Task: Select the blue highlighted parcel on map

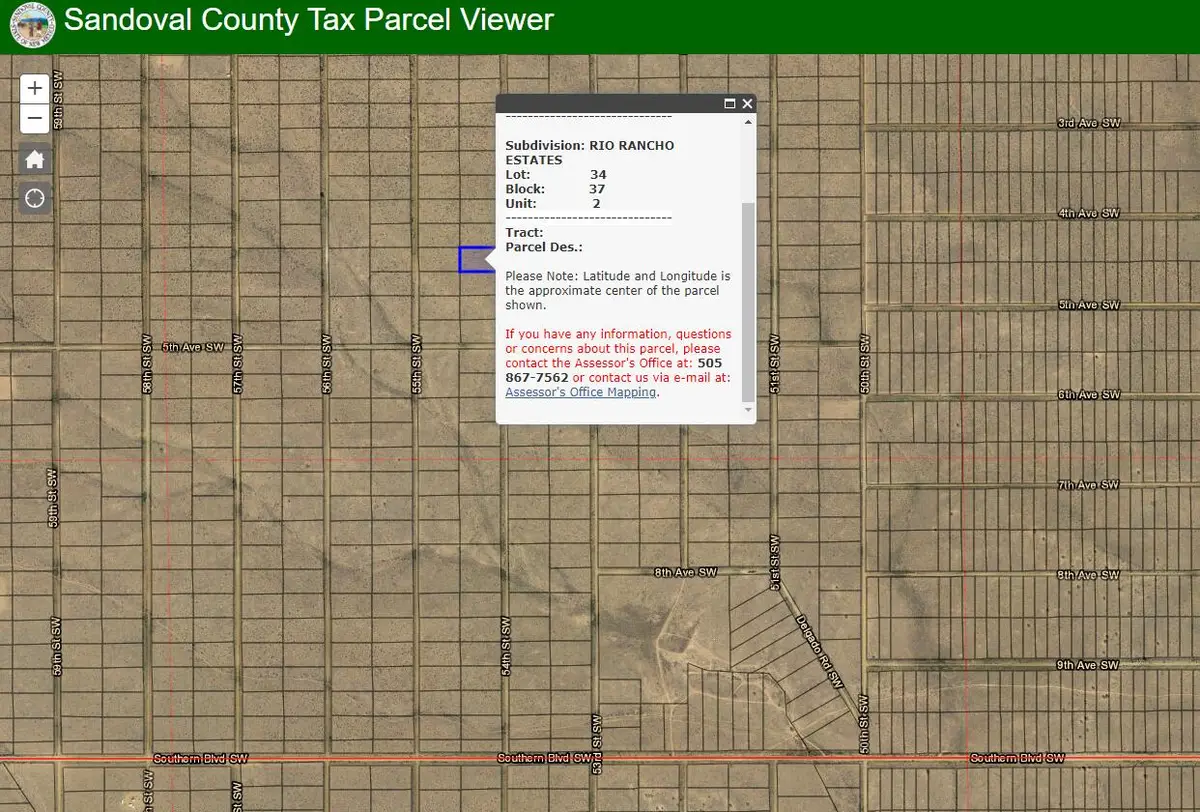Action: point(473,259)
